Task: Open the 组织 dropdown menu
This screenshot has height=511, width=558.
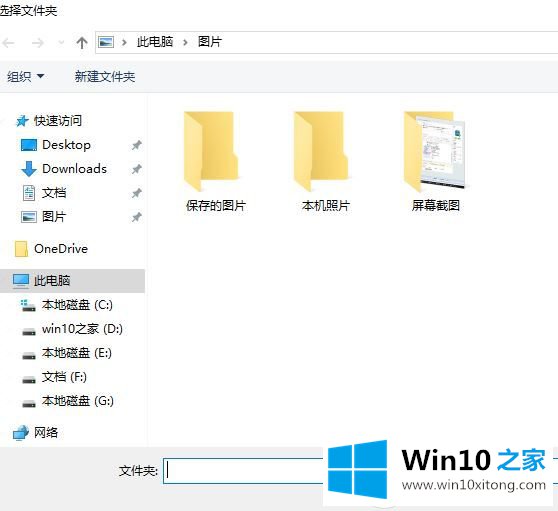Action: [x=26, y=77]
